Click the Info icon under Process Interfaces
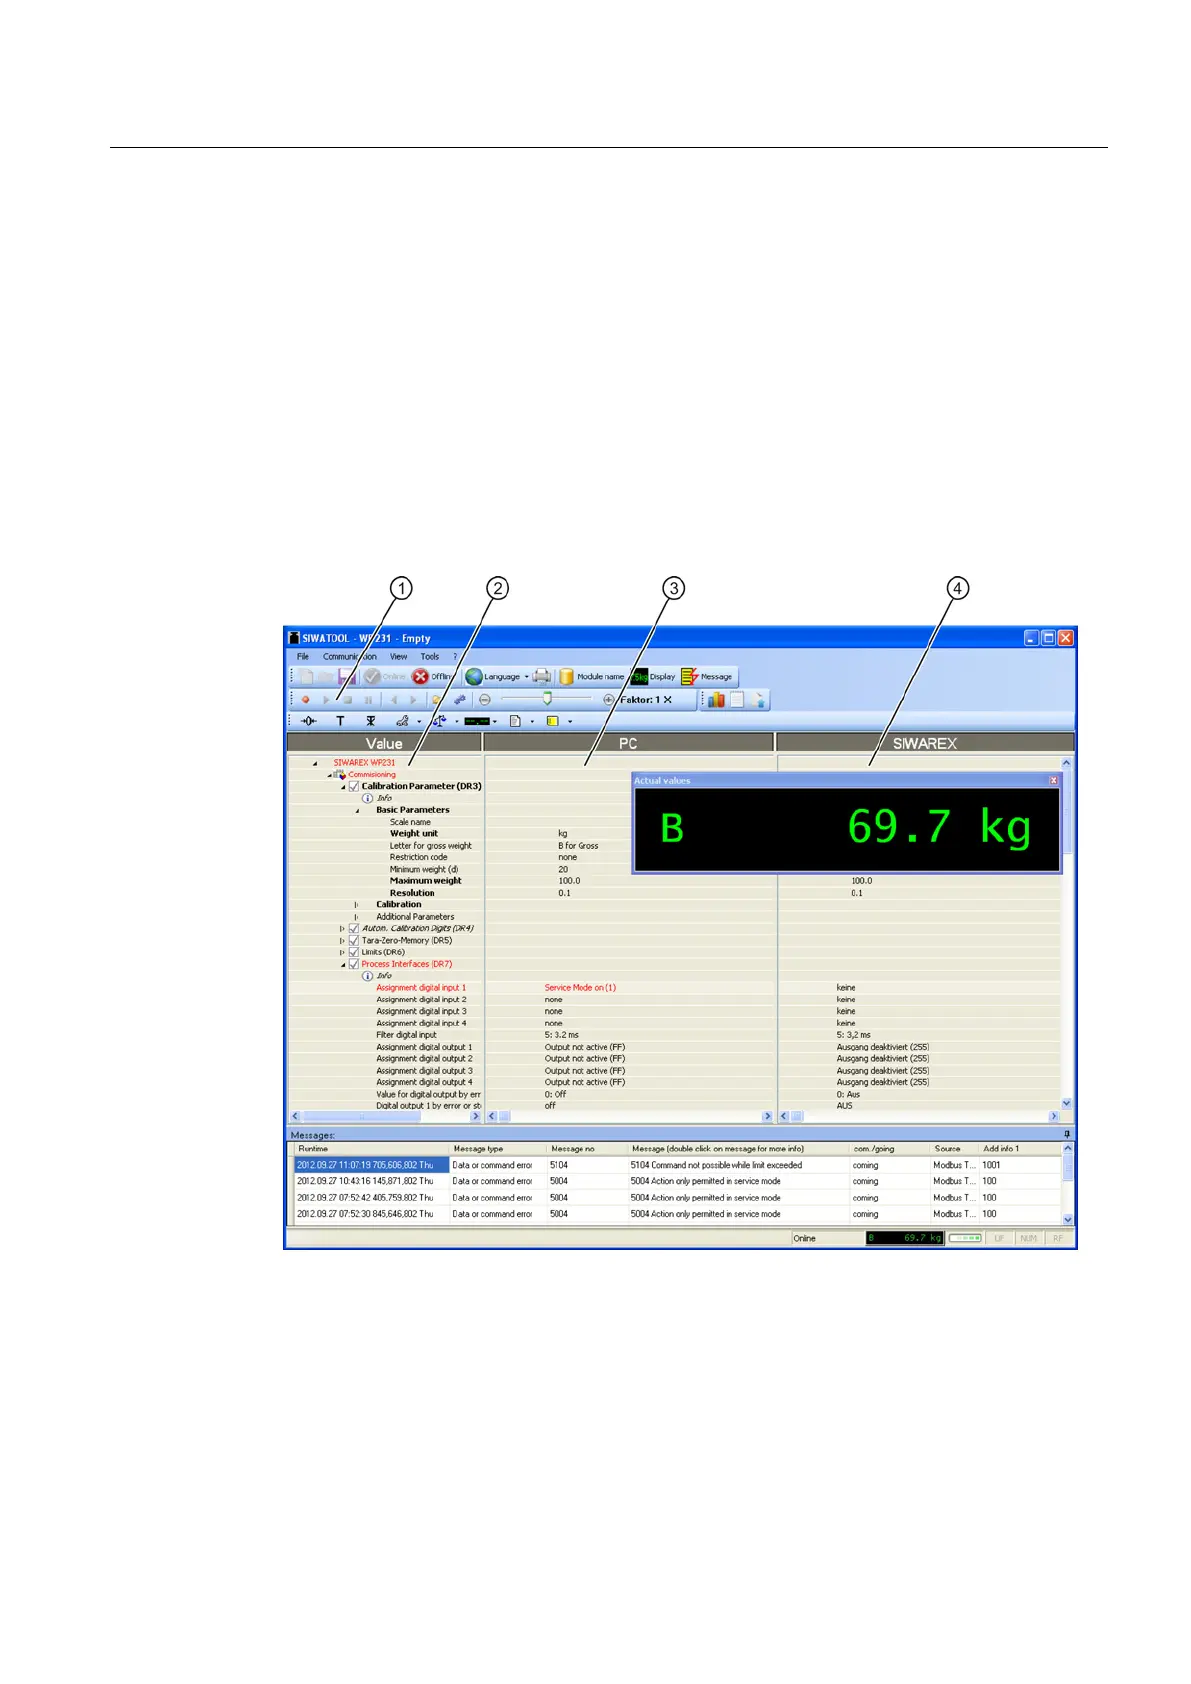The image size is (1191, 1684). tap(367, 976)
